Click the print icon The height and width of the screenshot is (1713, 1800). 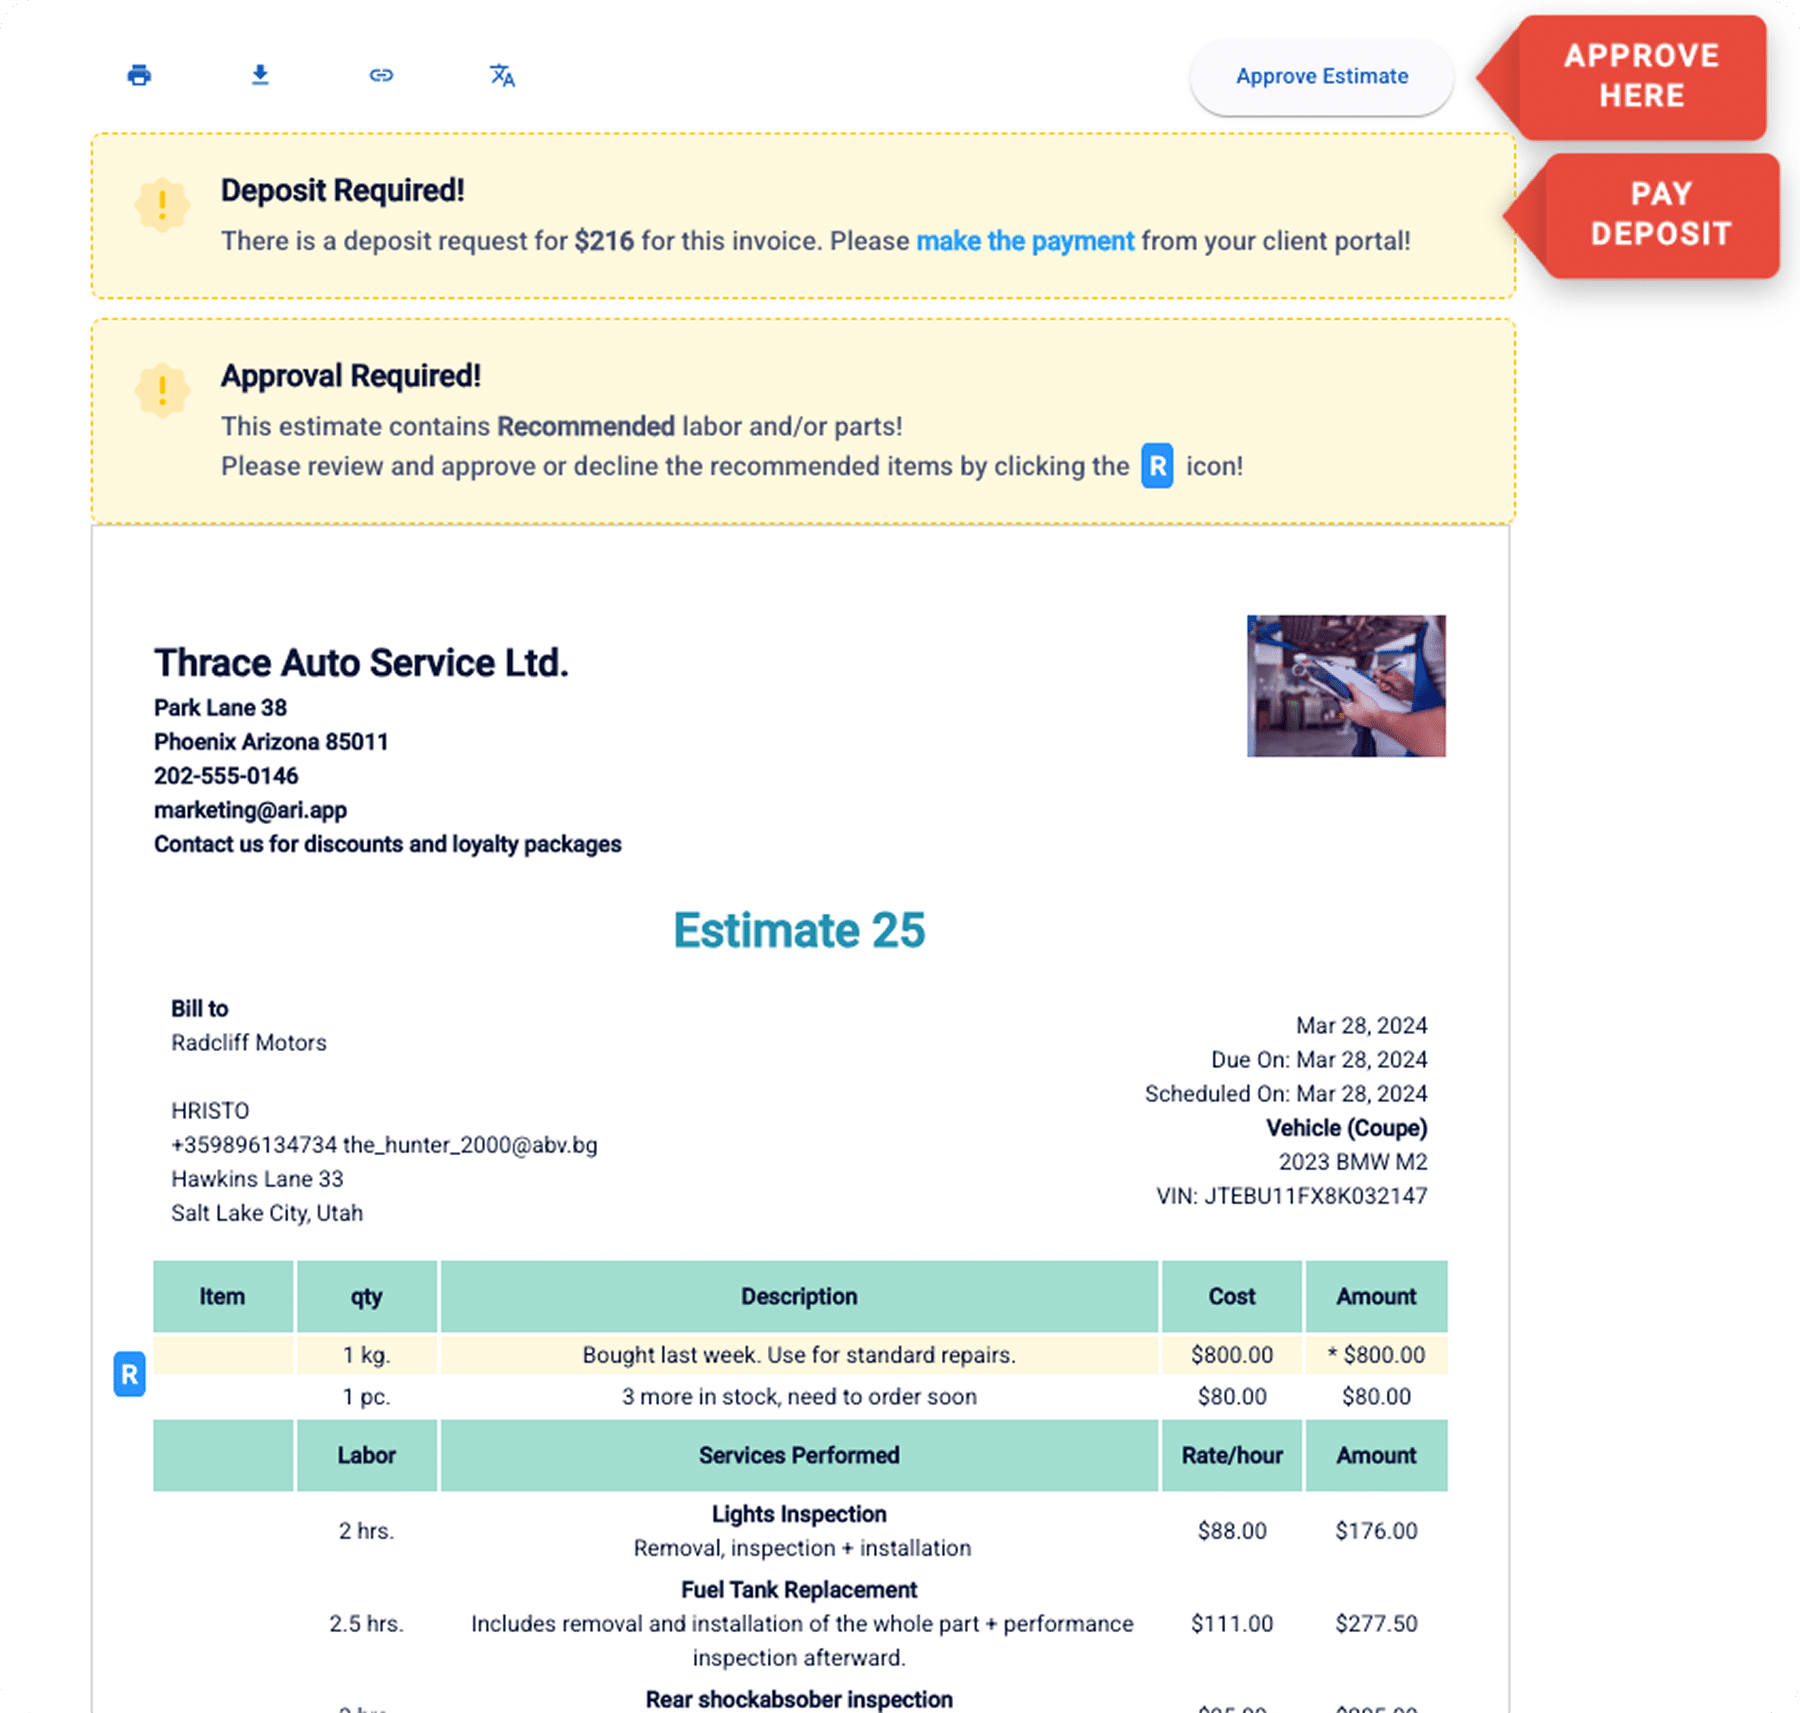139,75
